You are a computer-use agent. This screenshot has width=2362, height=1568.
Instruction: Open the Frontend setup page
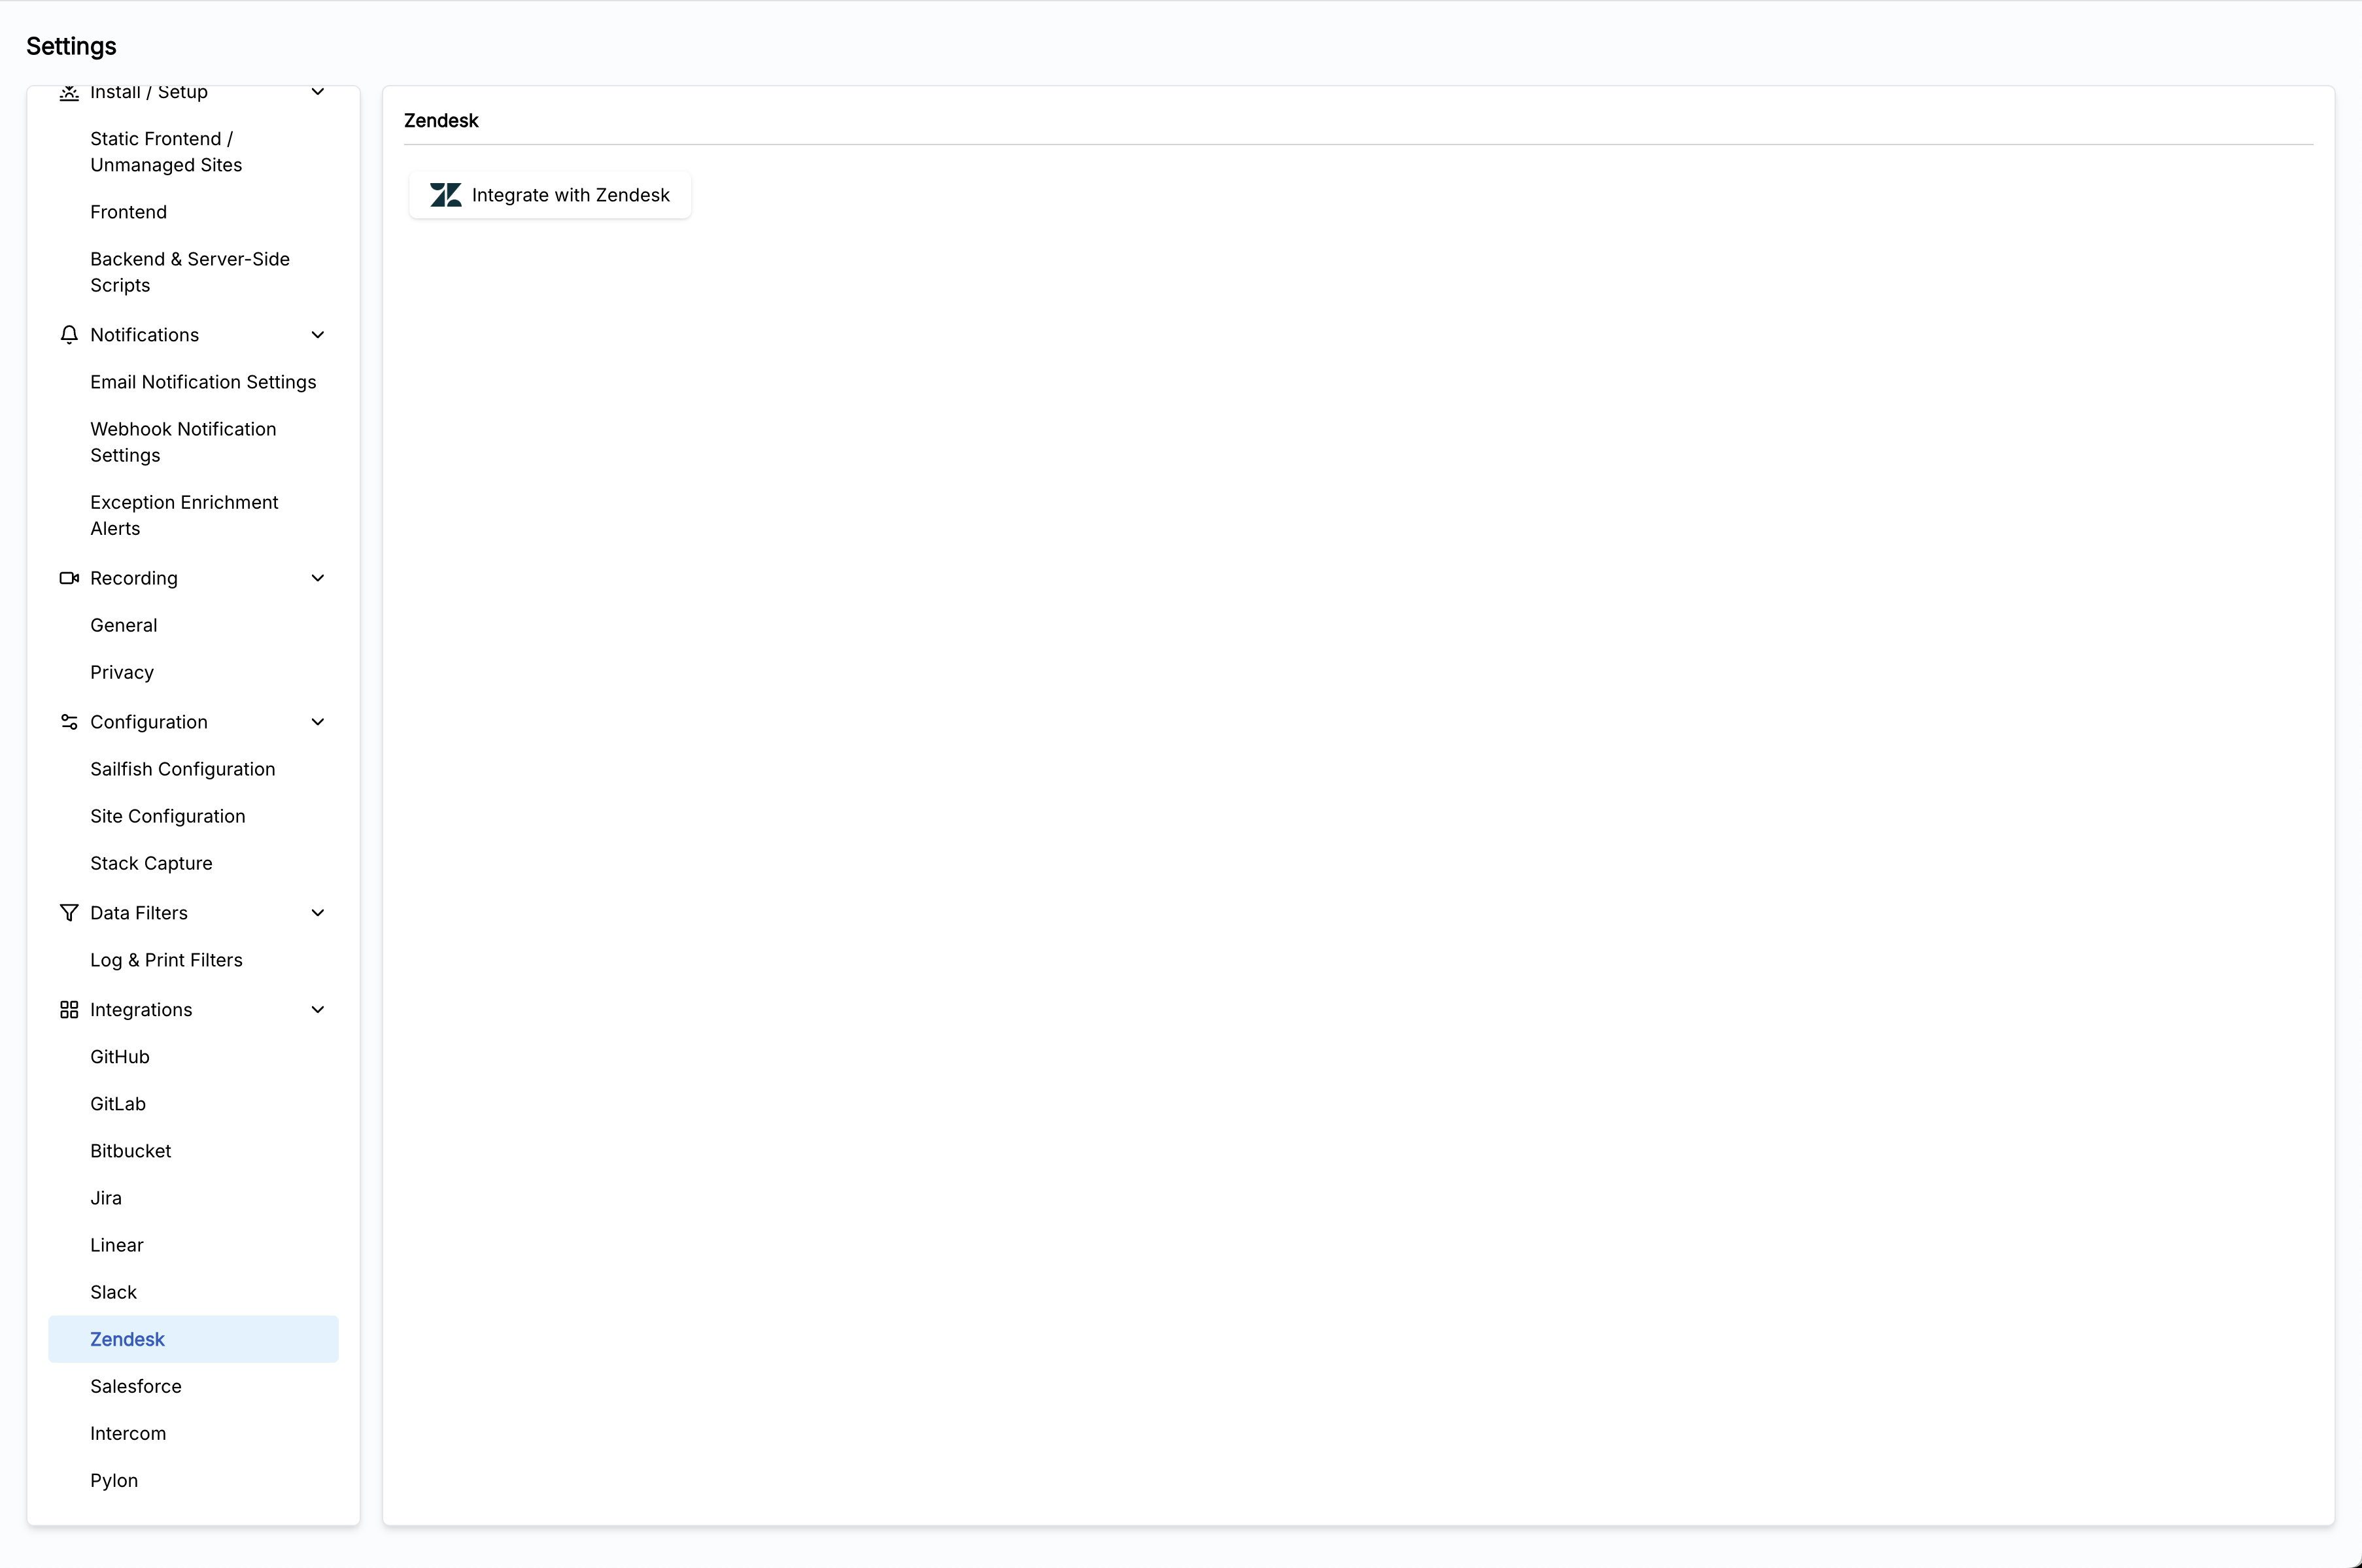193,212
